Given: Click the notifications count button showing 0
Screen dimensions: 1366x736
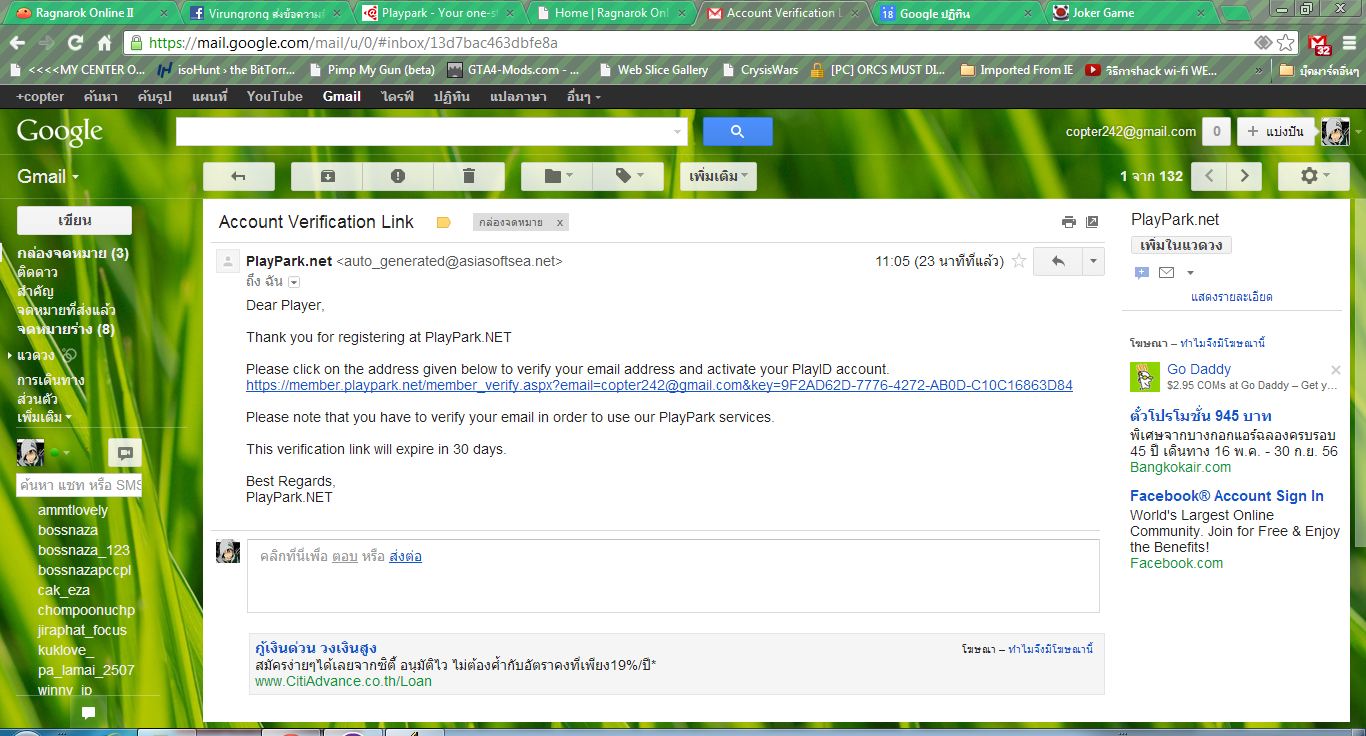Looking at the screenshot, I should (1216, 131).
